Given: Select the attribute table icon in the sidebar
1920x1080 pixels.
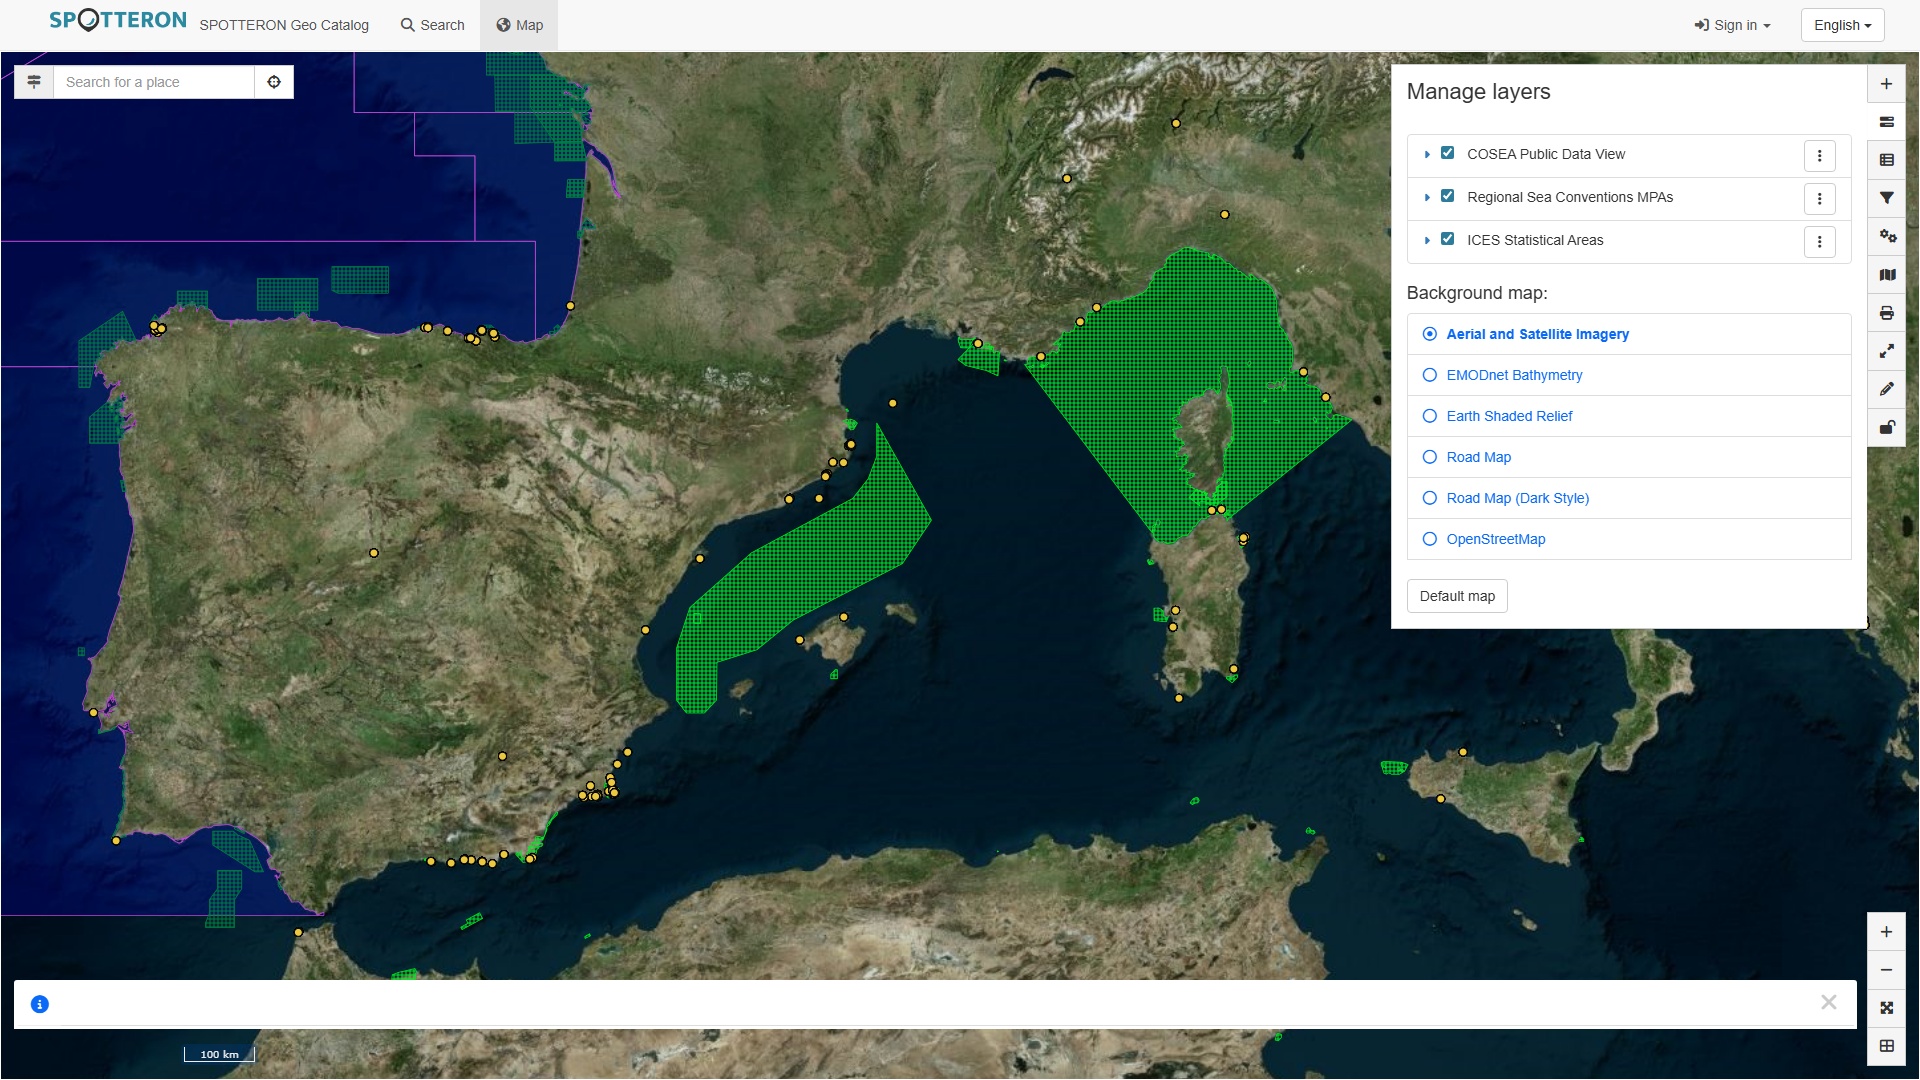Looking at the screenshot, I should pyautogui.click(x=1887, y=159).
